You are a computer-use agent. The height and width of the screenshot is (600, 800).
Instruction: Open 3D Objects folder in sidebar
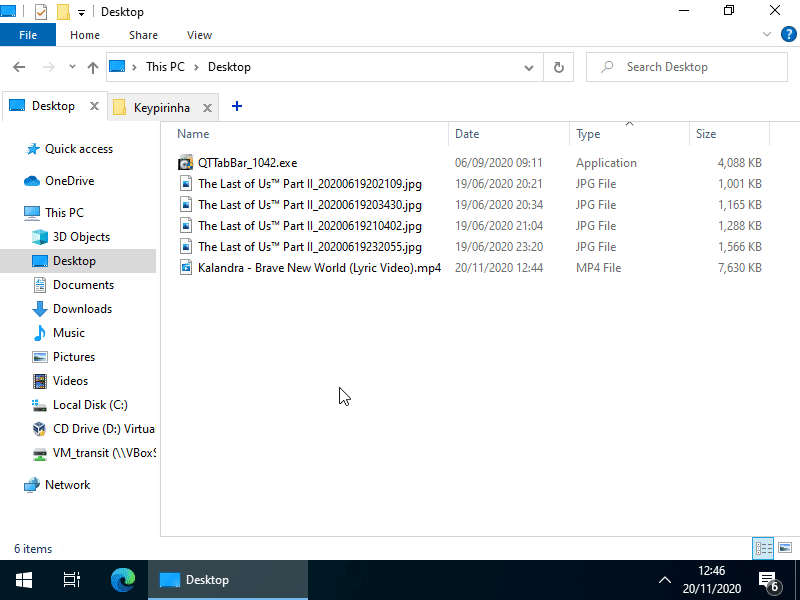tap(71, 237)
